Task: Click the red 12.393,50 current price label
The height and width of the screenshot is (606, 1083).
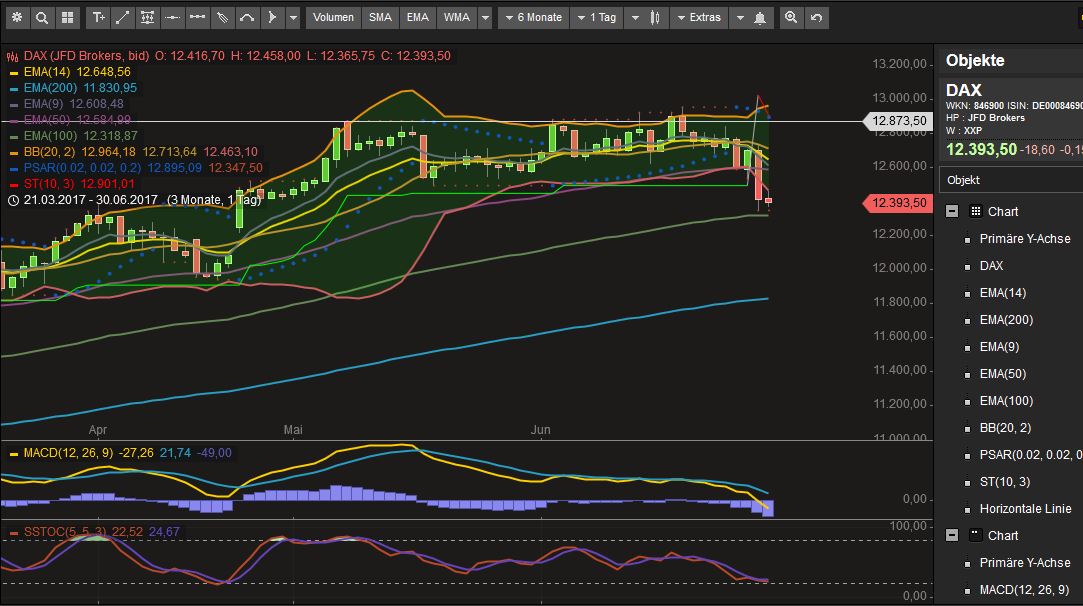Action: pyautogui.click(x=897, y=203)
